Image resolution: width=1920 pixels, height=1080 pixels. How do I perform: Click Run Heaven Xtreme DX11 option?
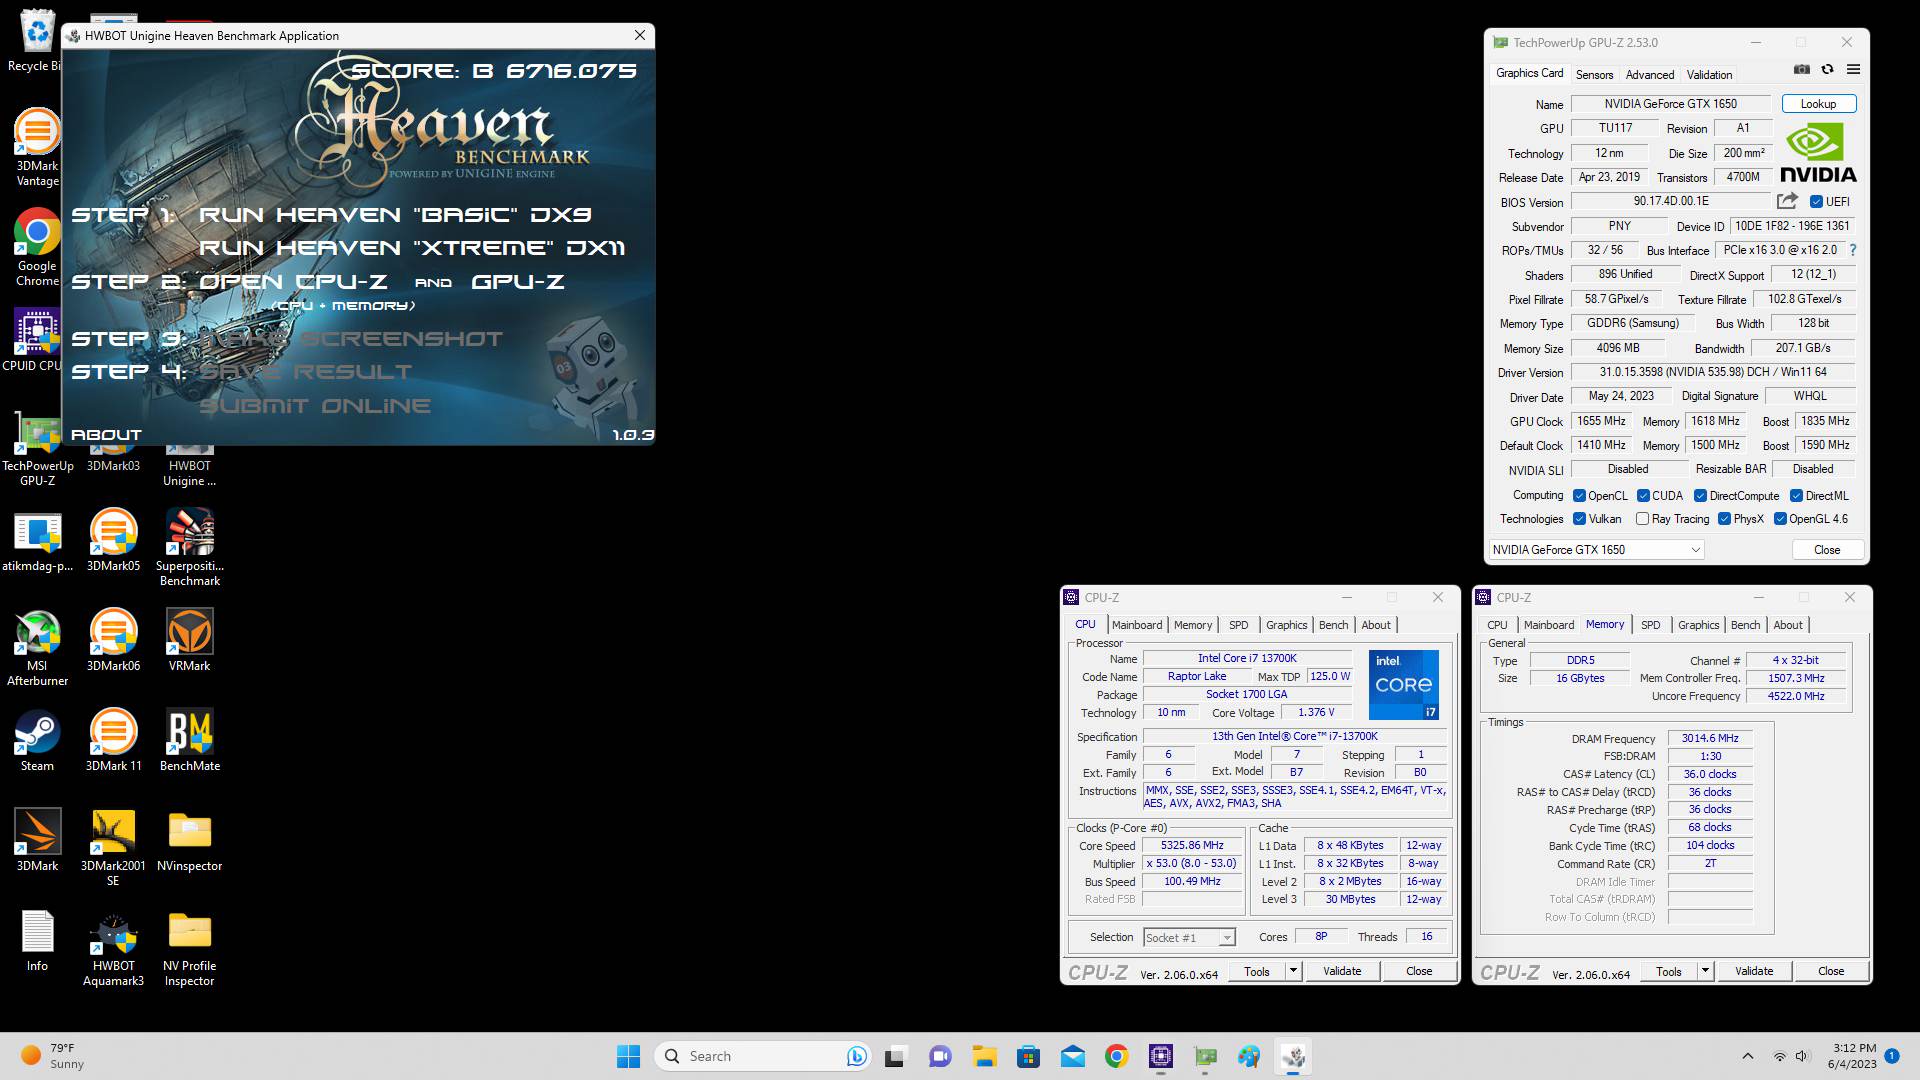pos(412,248)
